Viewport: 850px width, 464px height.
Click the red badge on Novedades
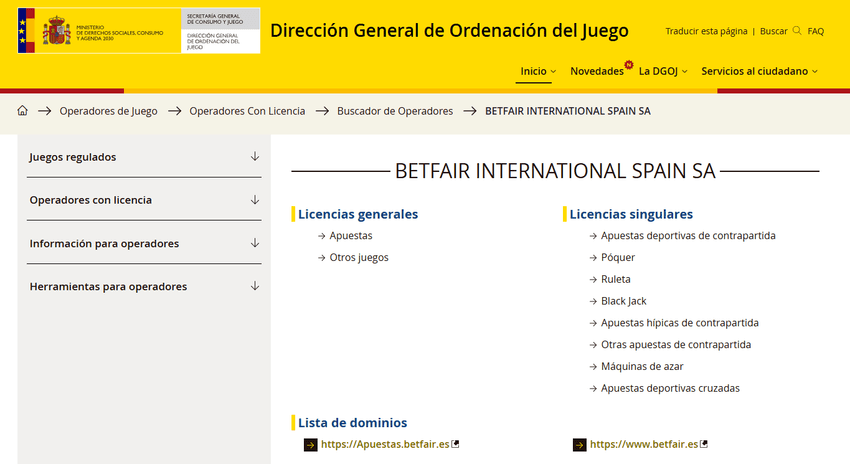point(629,65)
